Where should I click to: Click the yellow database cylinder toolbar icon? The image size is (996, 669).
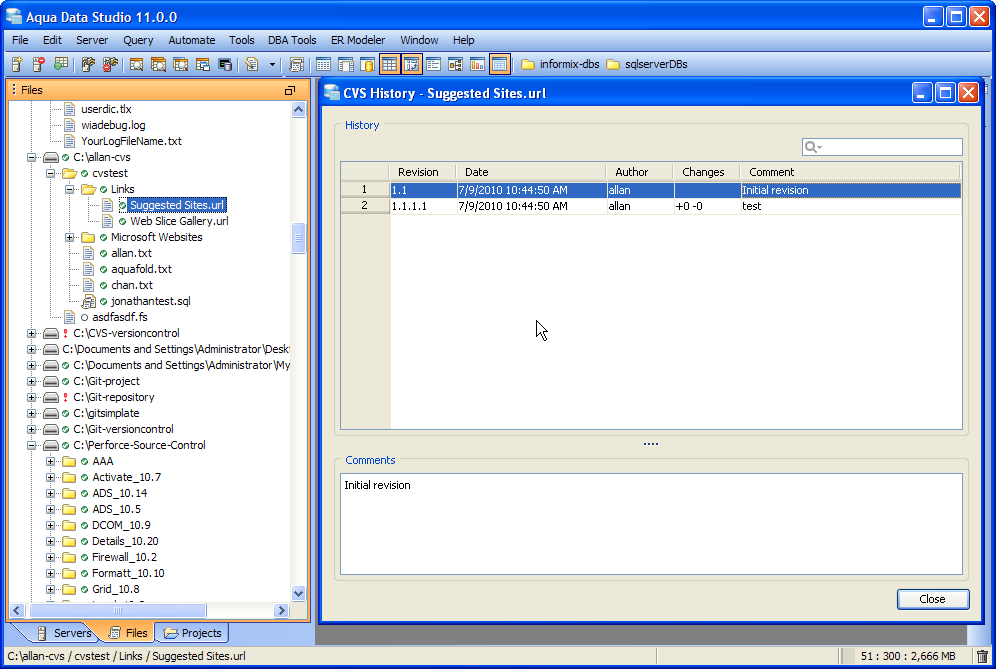(368, 64)
